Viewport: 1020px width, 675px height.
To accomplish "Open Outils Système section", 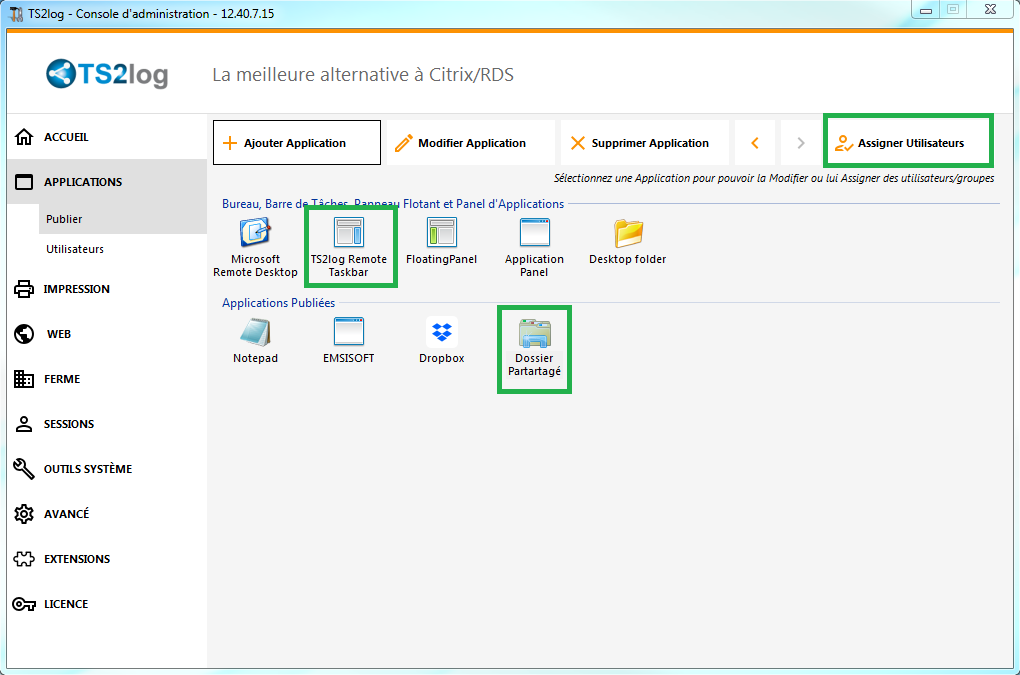I will (x=107, y=469).
